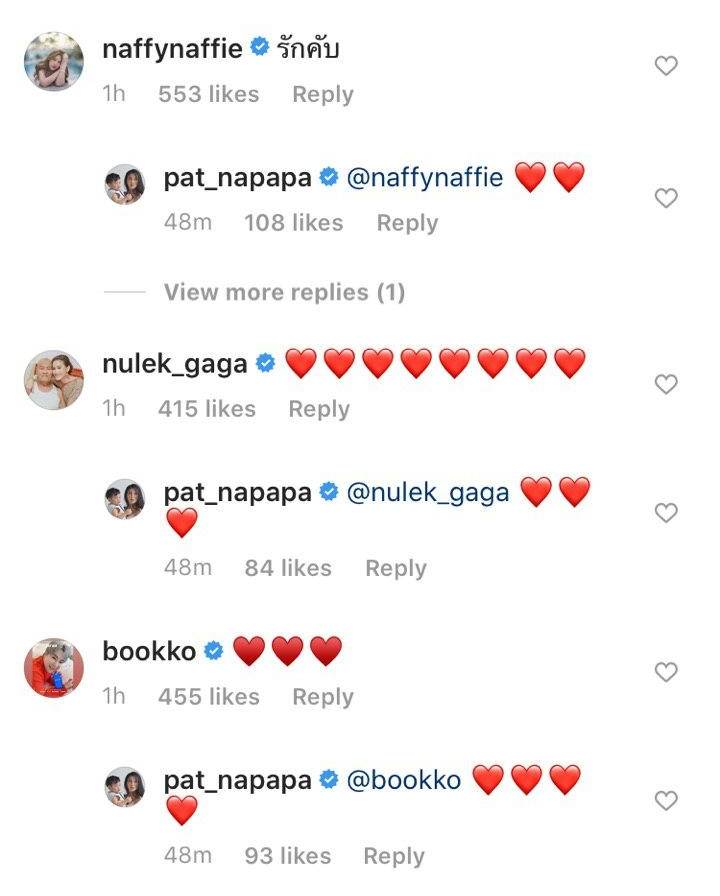Open naffynaffie's profile picture

pyautogui.click(x=53, y=62)
